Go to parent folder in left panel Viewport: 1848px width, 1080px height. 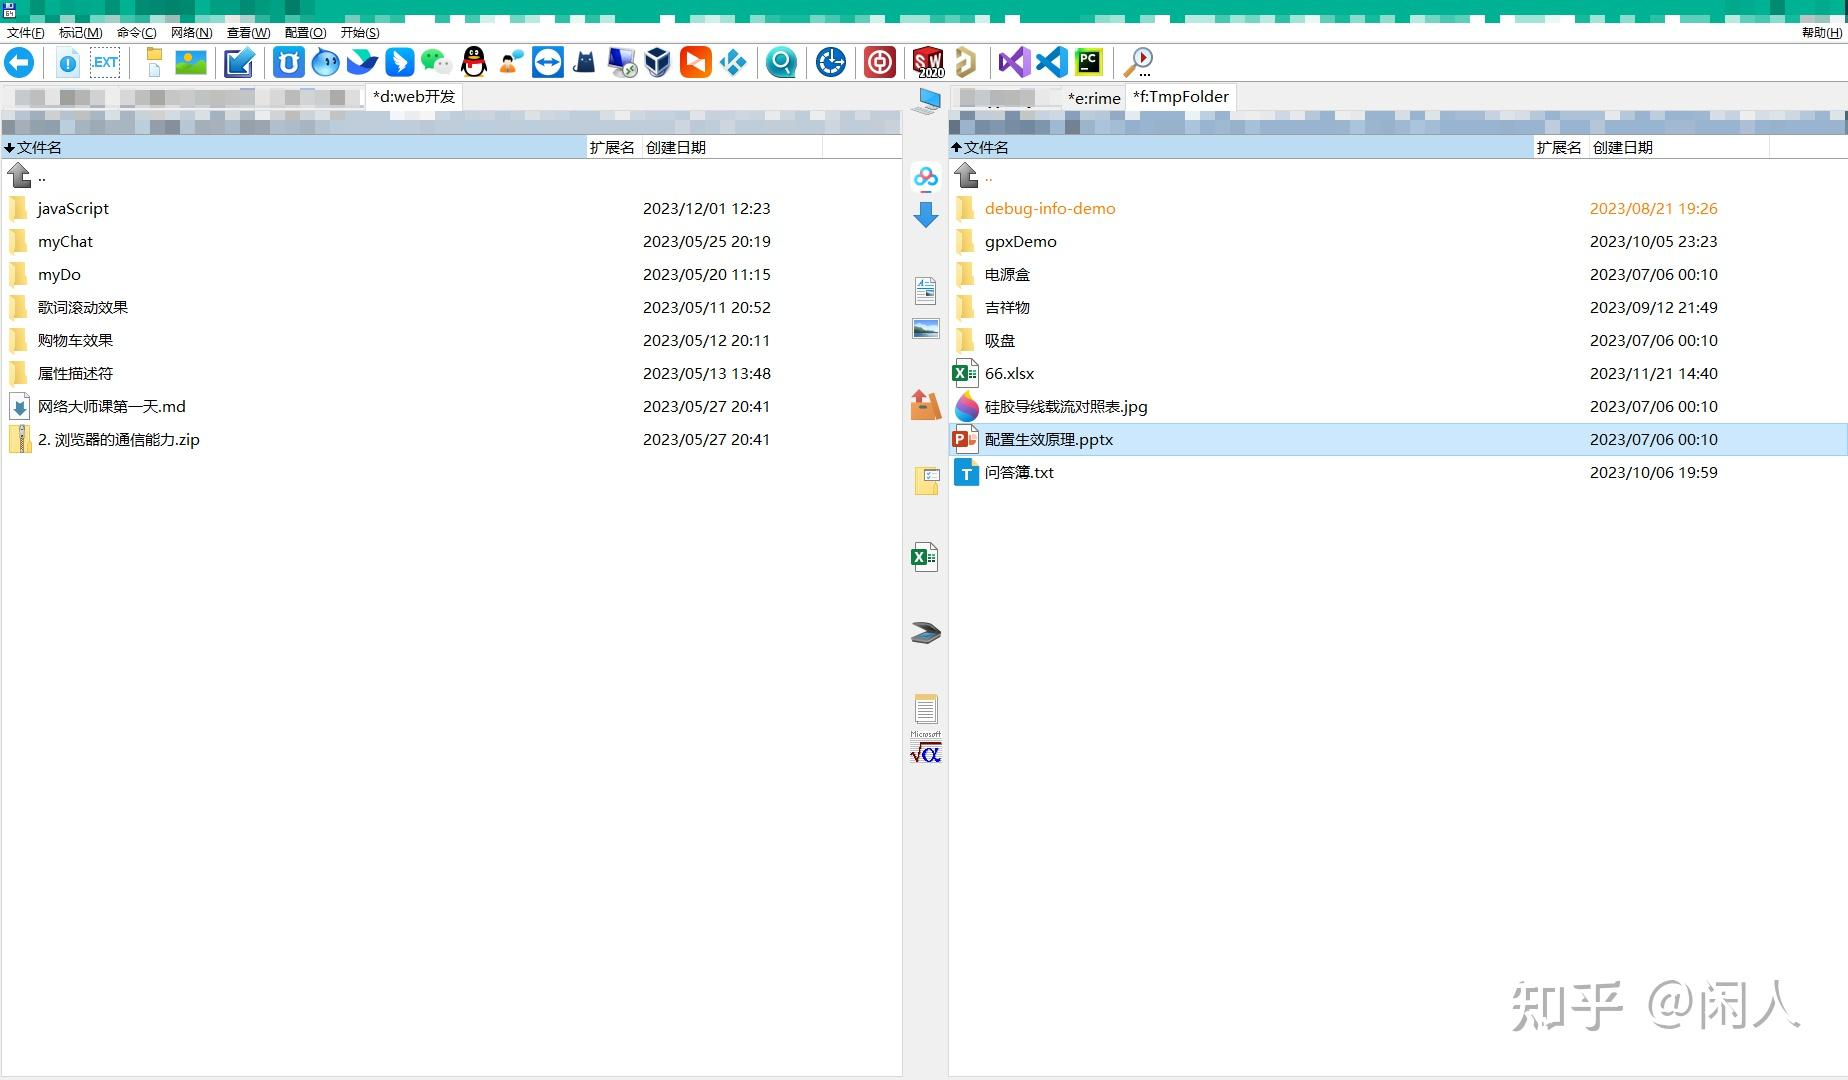[x=451, y=176]
